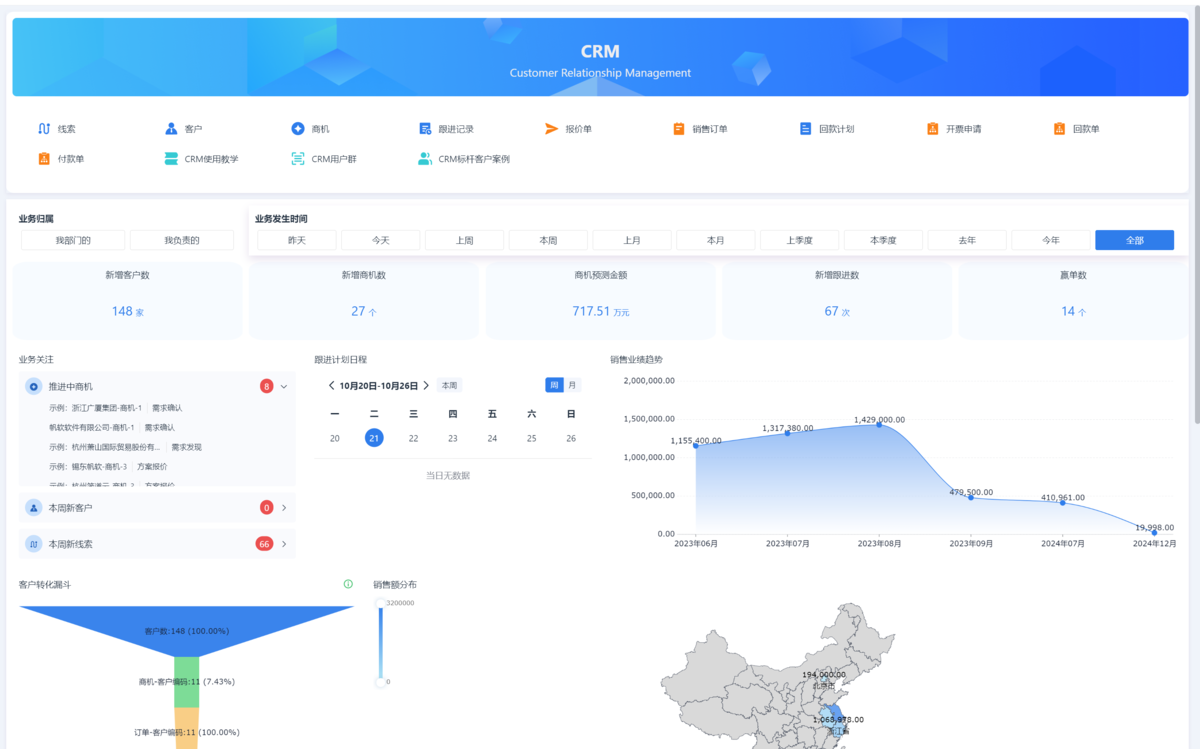The image size is (1200, 749).
Task: Select the 上周 time range tab
Action: 464,240
